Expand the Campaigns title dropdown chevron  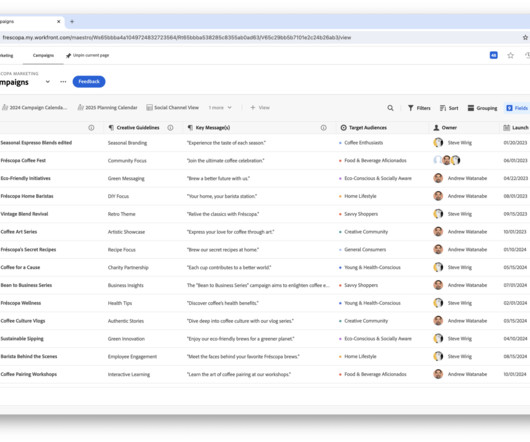(48, 82)
